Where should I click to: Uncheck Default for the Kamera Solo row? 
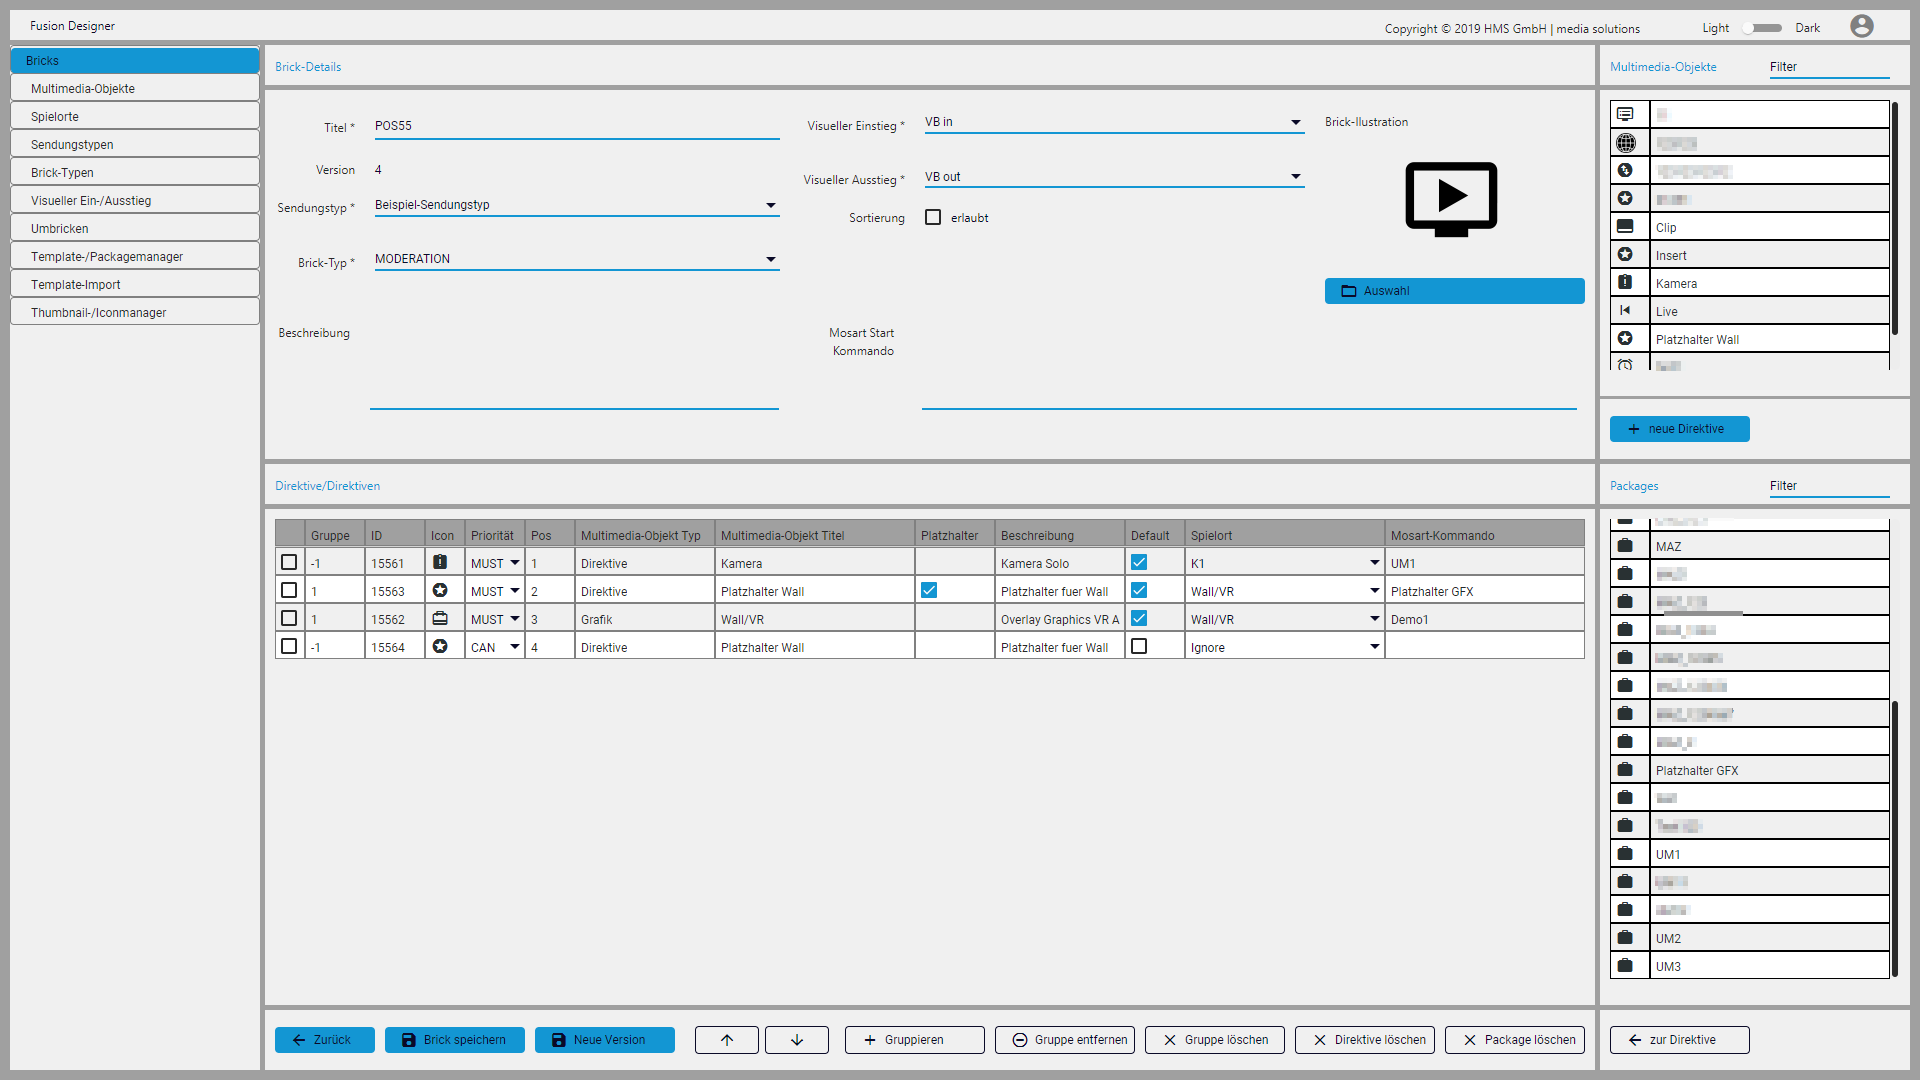[1139, 563]
